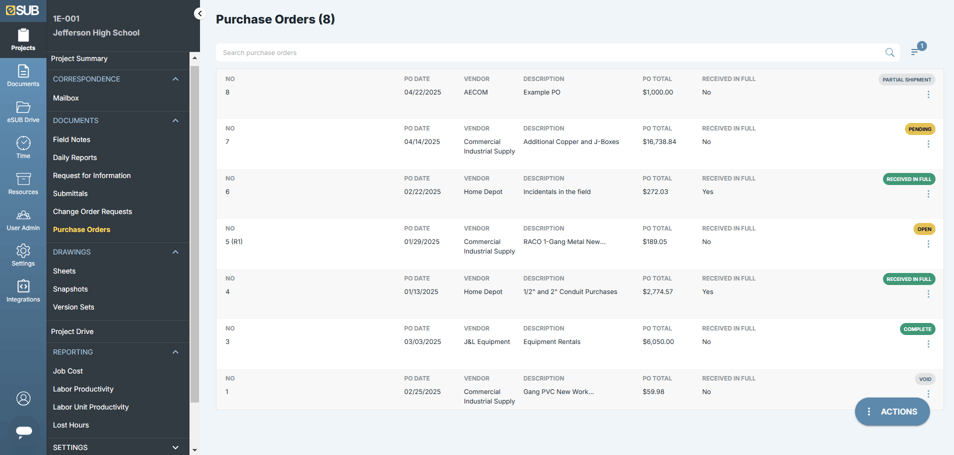Image resolution: width=954 pixels, height=455 pixels.
Task: Collapse the sidebar navigation panel
Action: pos(198,14)
